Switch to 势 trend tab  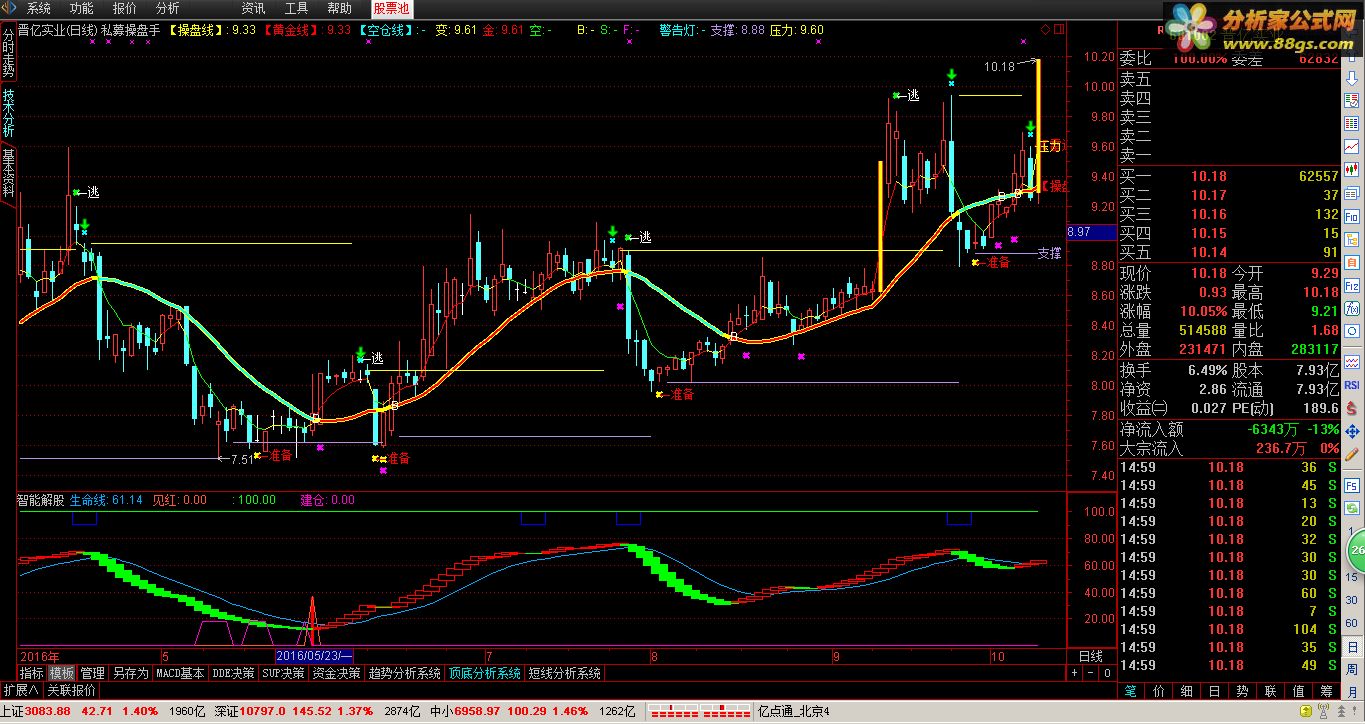coord(1243,691)
